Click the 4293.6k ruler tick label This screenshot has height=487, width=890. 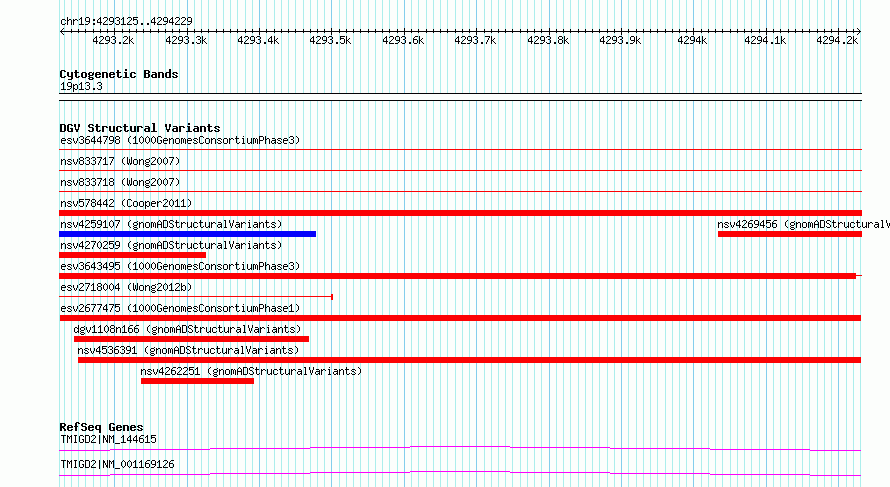tap(403, 40)
